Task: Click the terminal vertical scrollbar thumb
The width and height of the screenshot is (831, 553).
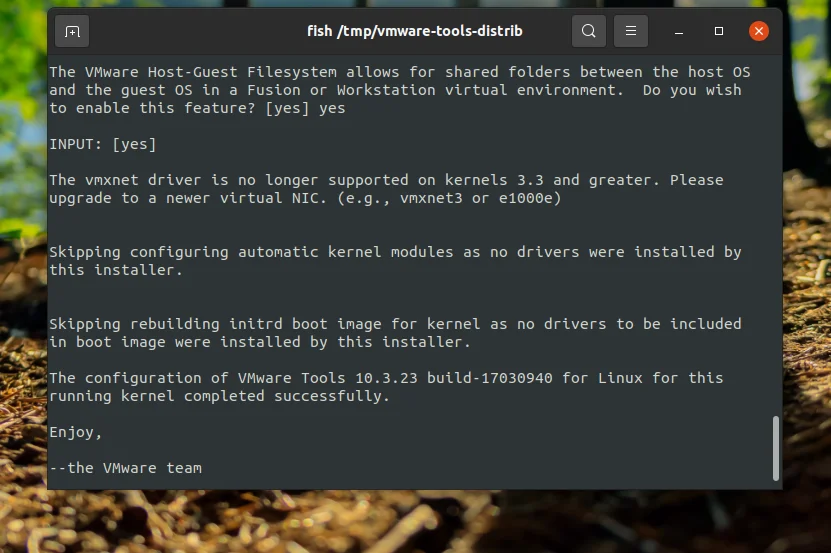Action: (x=776, y=448)
